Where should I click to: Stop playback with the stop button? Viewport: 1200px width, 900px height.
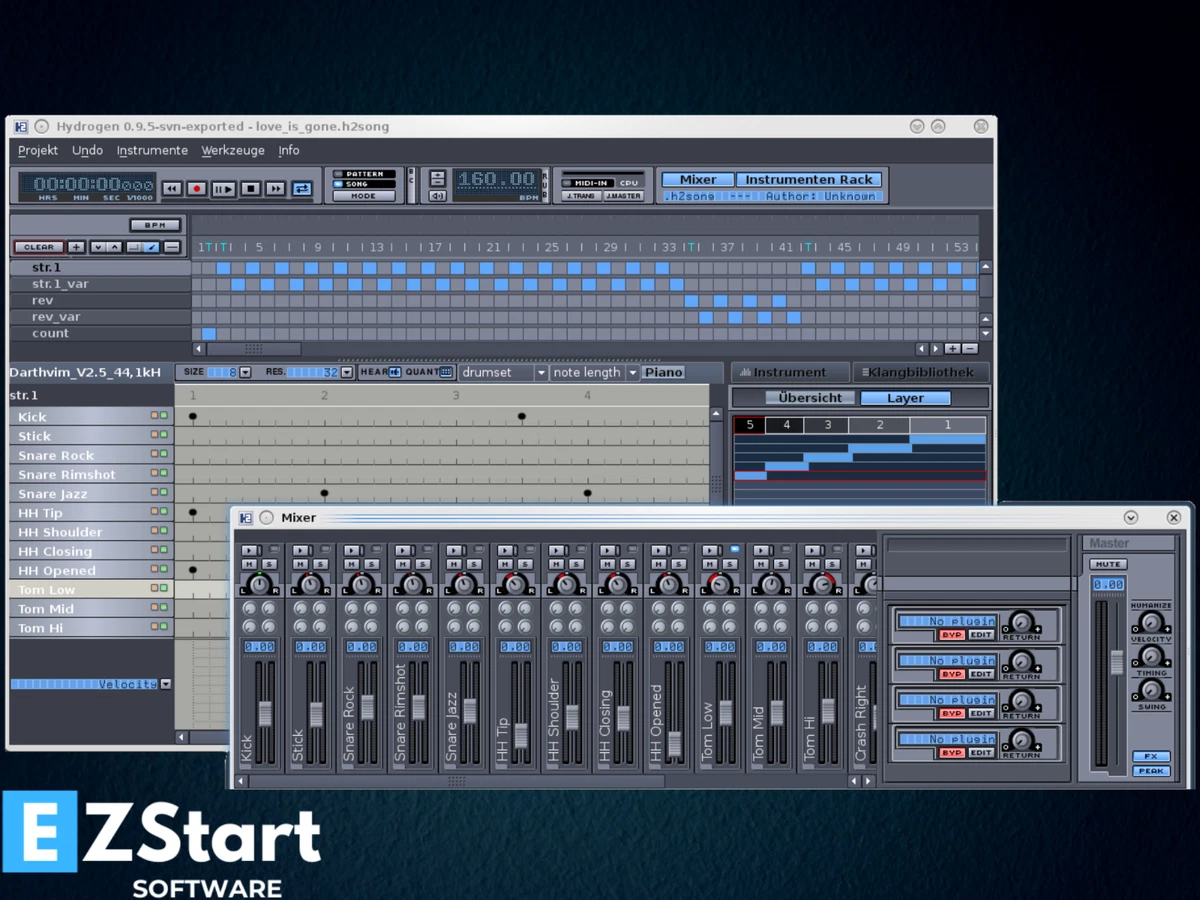pos(250,188)
